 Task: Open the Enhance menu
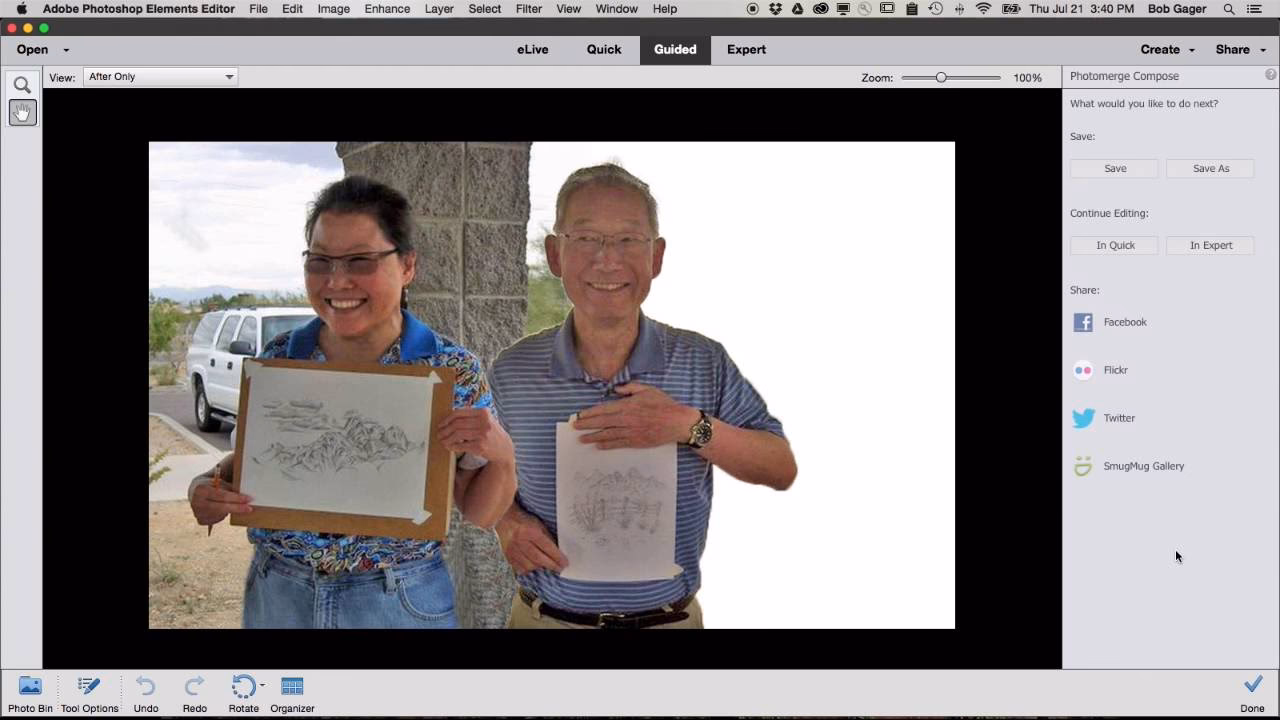(386, 9)
